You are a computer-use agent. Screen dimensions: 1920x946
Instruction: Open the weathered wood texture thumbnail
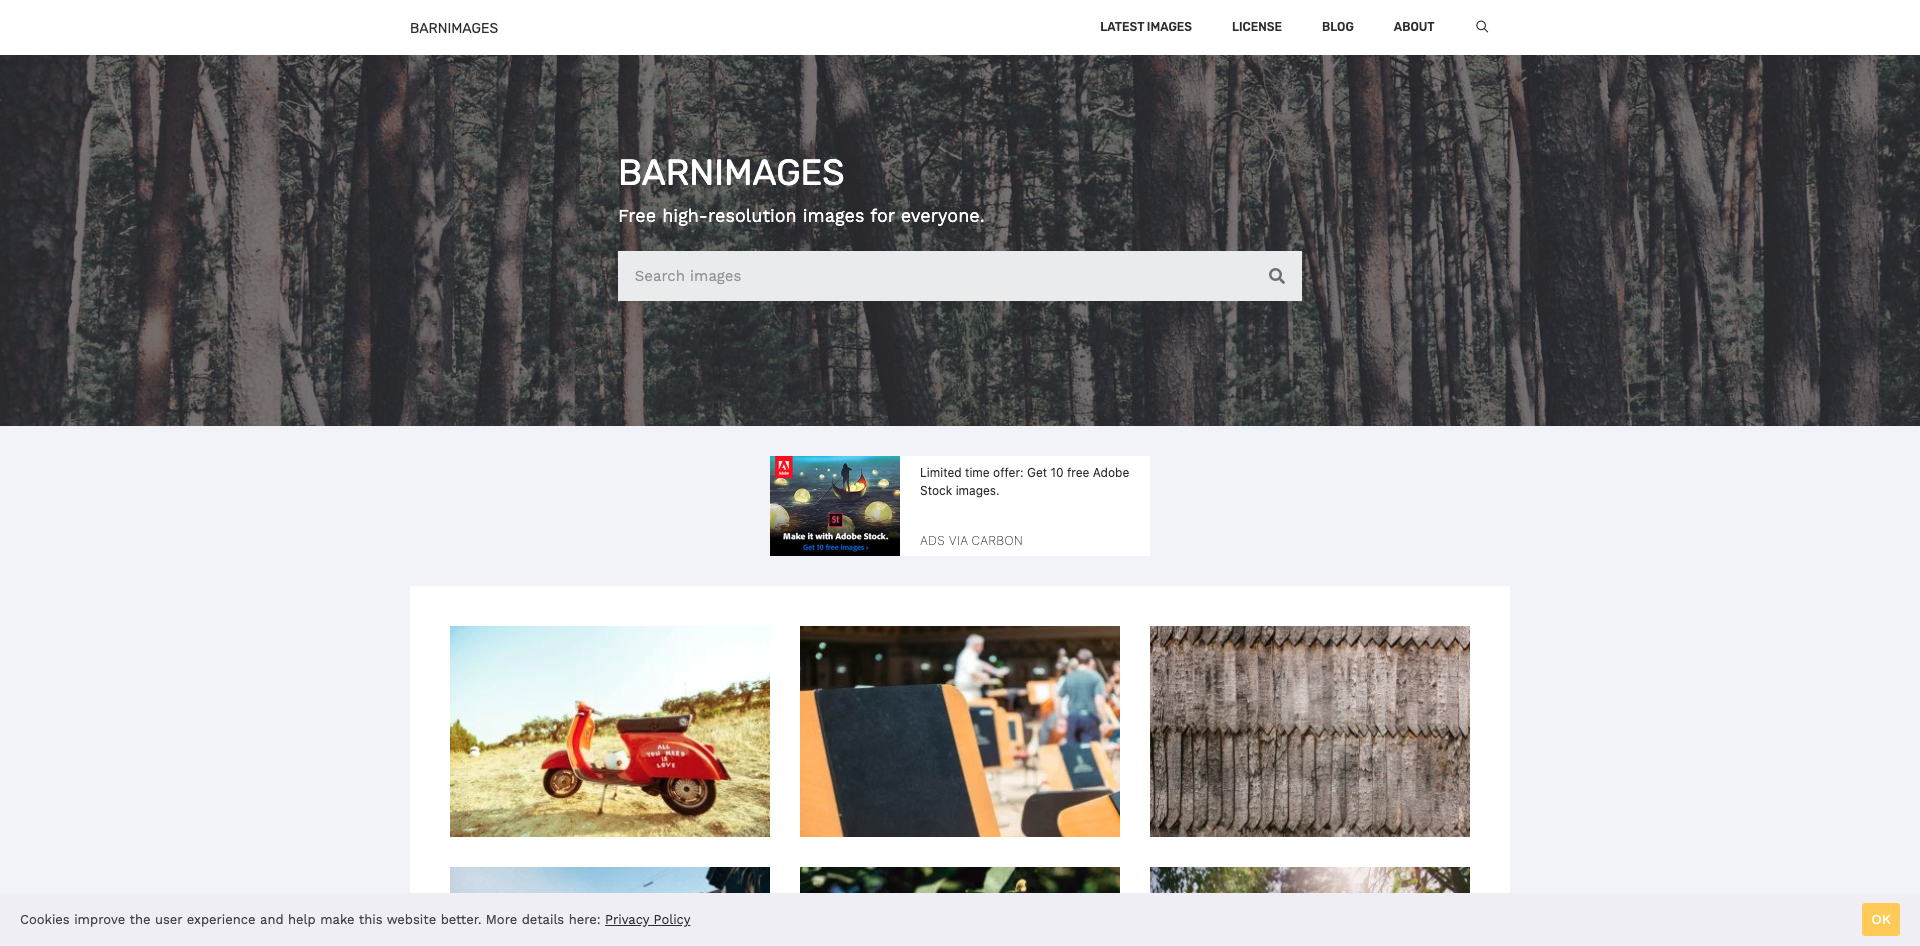(1310, 731)
